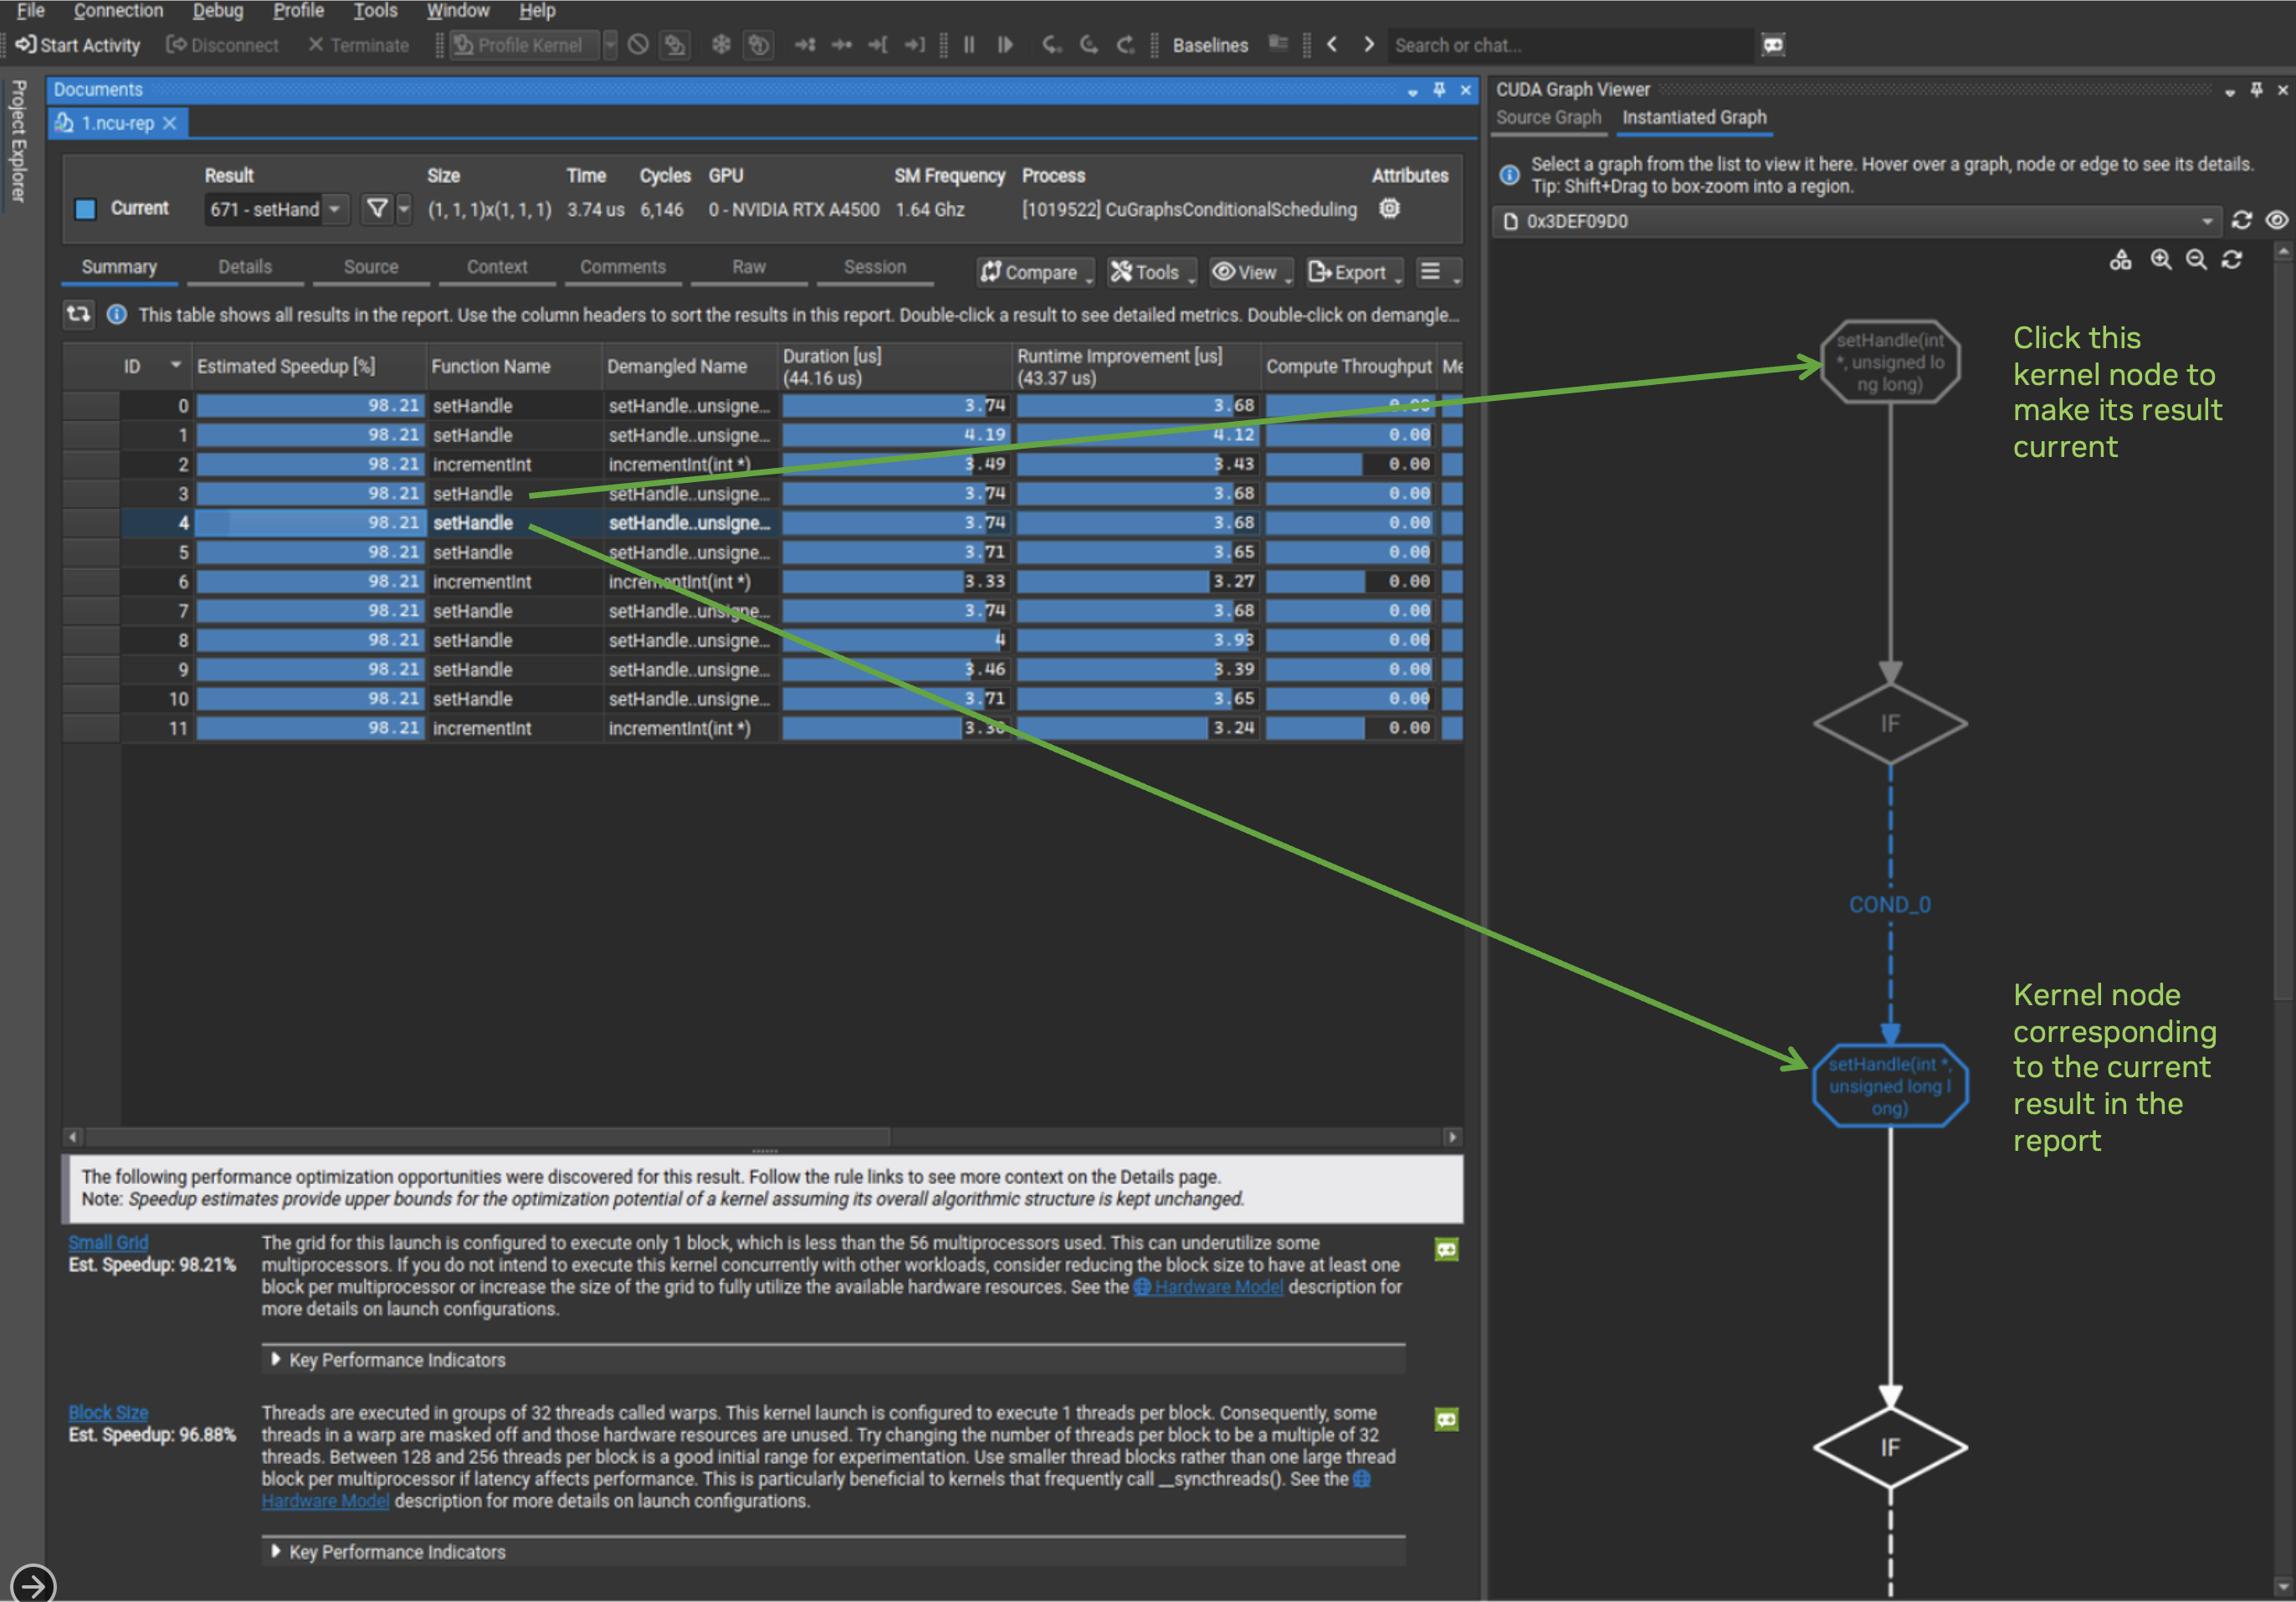Open the Compare dropdown button
This screenshot has height=1602, width=2296.
tap(1035, 272)
